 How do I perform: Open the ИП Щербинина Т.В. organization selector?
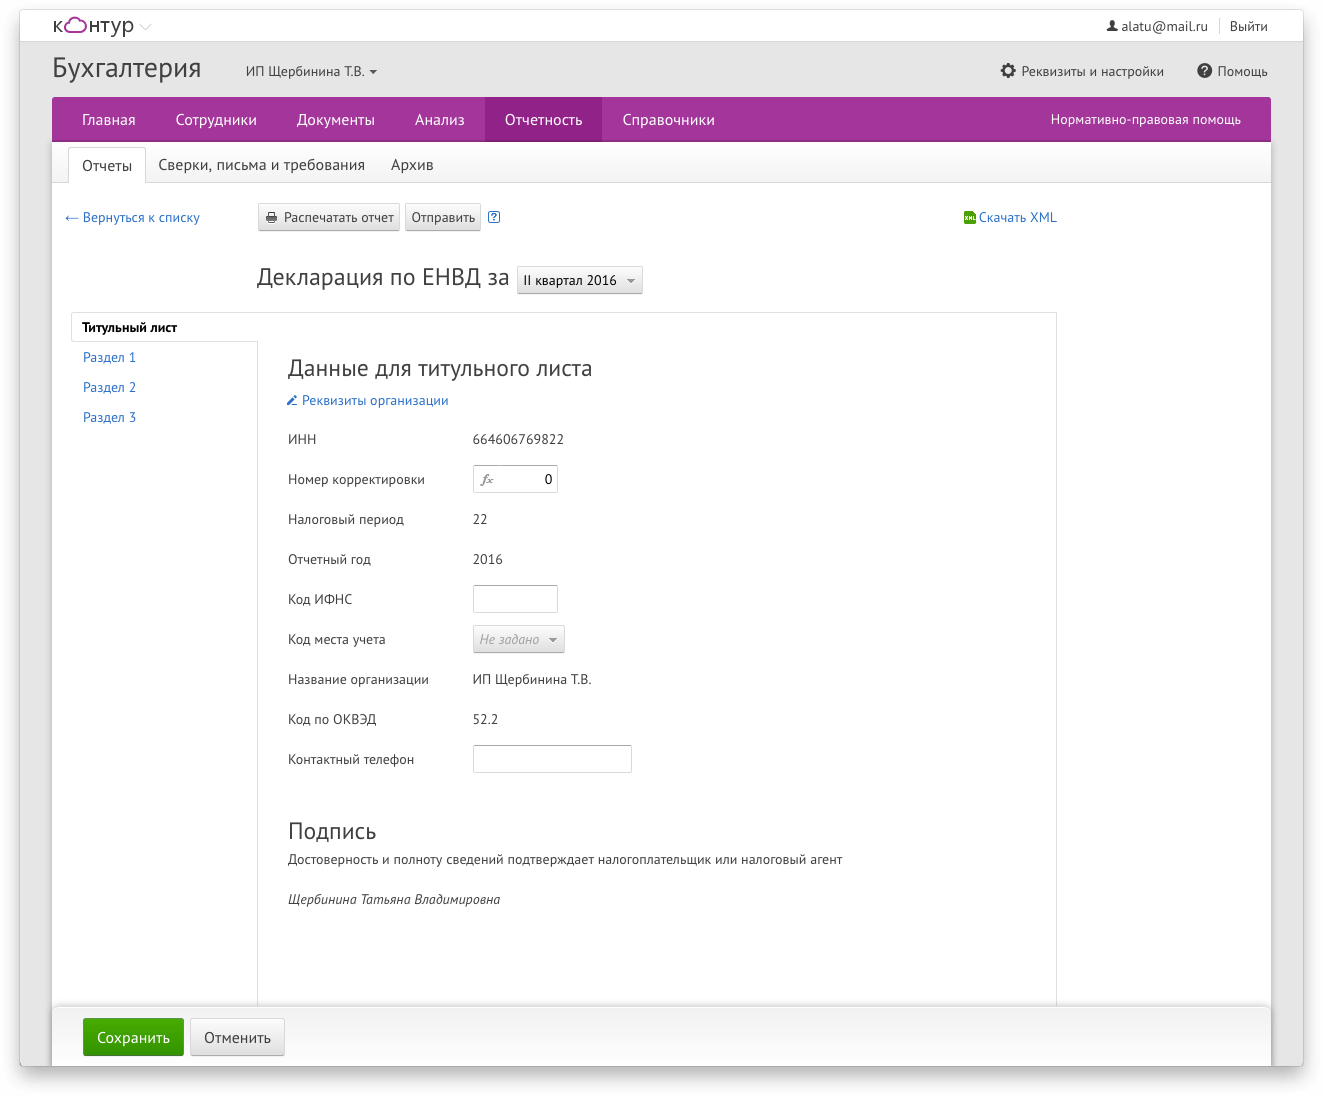click(x=312, y=72)
